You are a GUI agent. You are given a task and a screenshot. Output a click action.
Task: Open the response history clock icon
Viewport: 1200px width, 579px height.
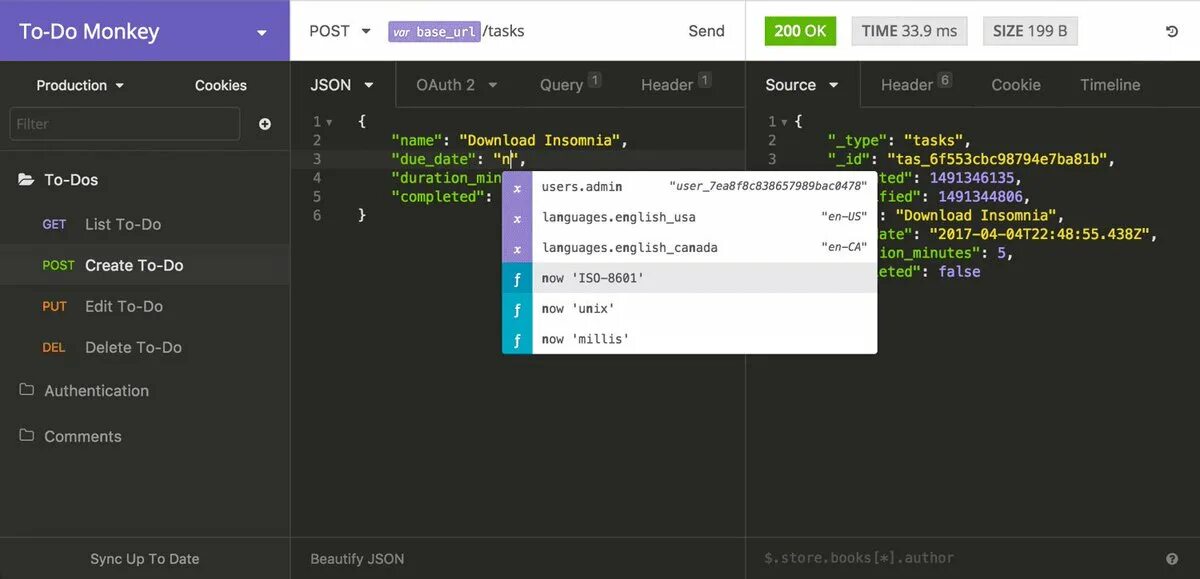(x=1173, y=31)
